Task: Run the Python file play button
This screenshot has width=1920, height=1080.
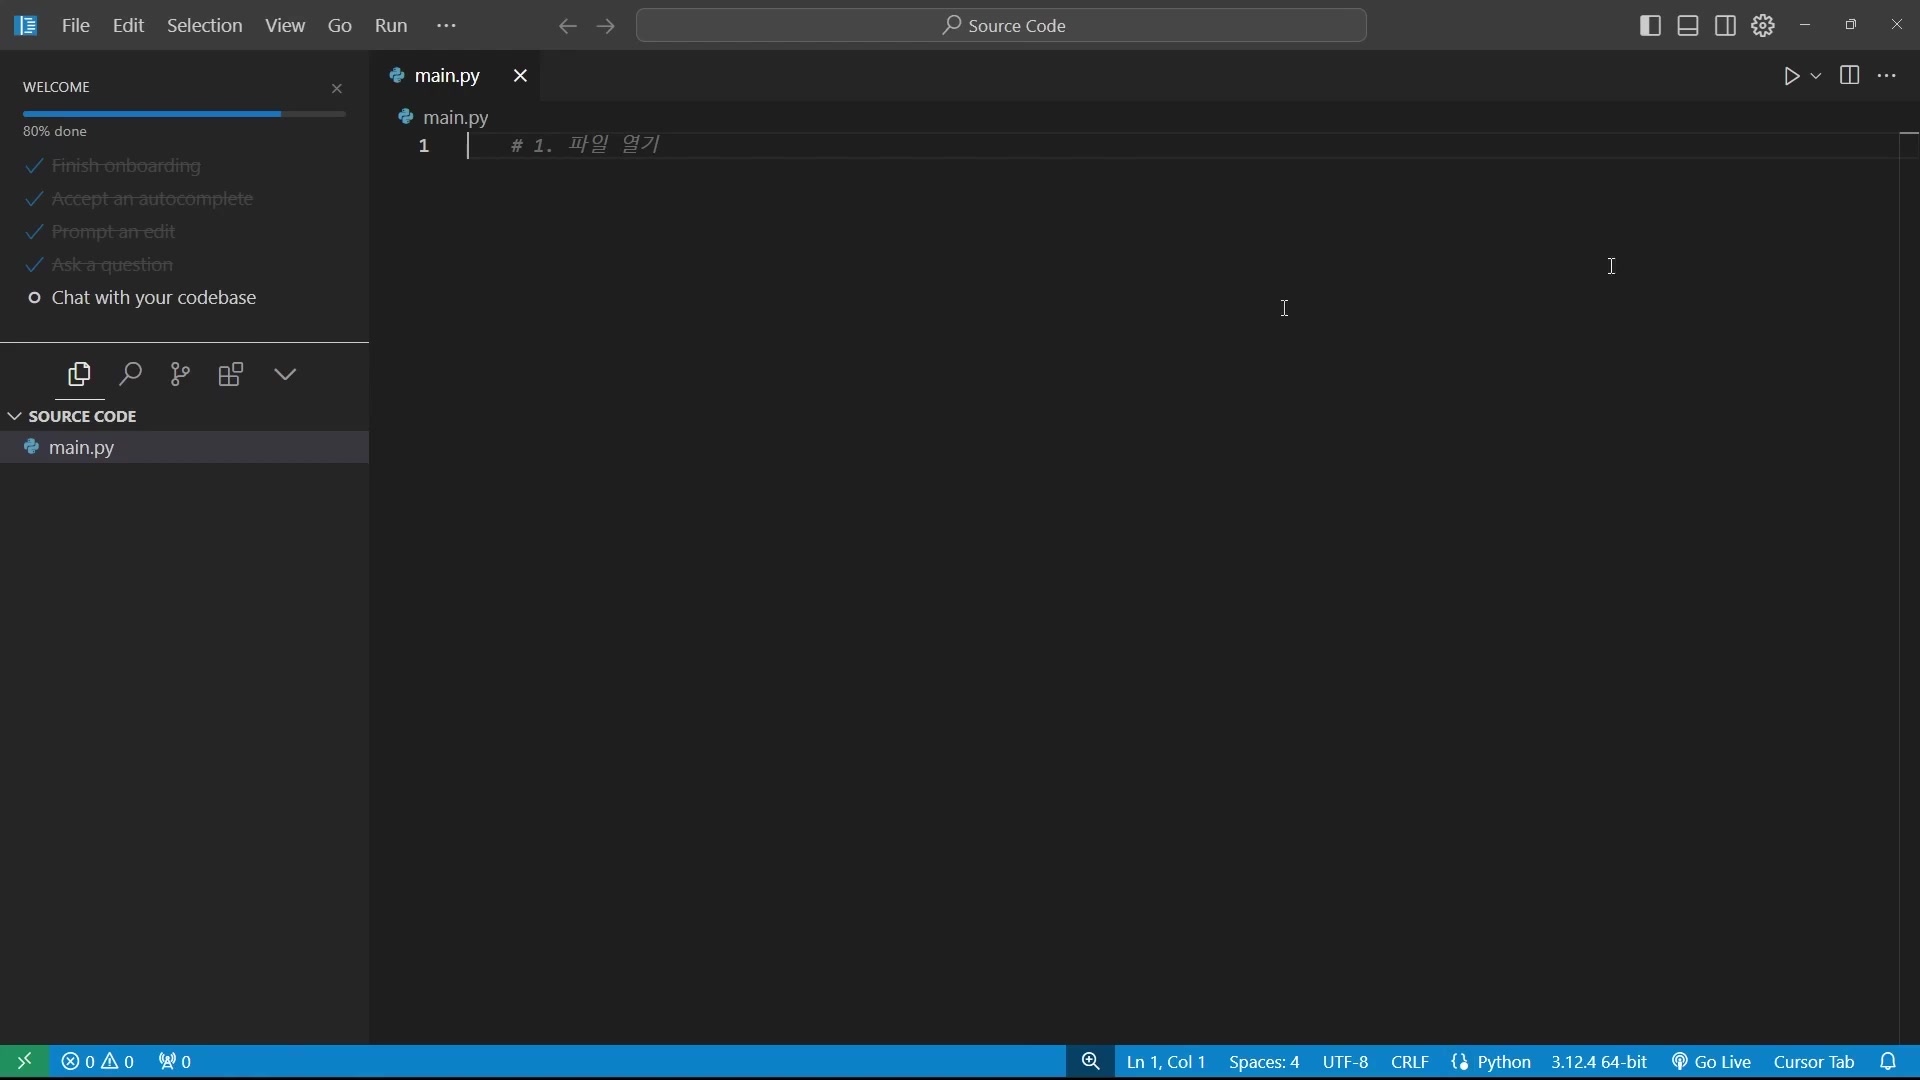Action: 1792,77
